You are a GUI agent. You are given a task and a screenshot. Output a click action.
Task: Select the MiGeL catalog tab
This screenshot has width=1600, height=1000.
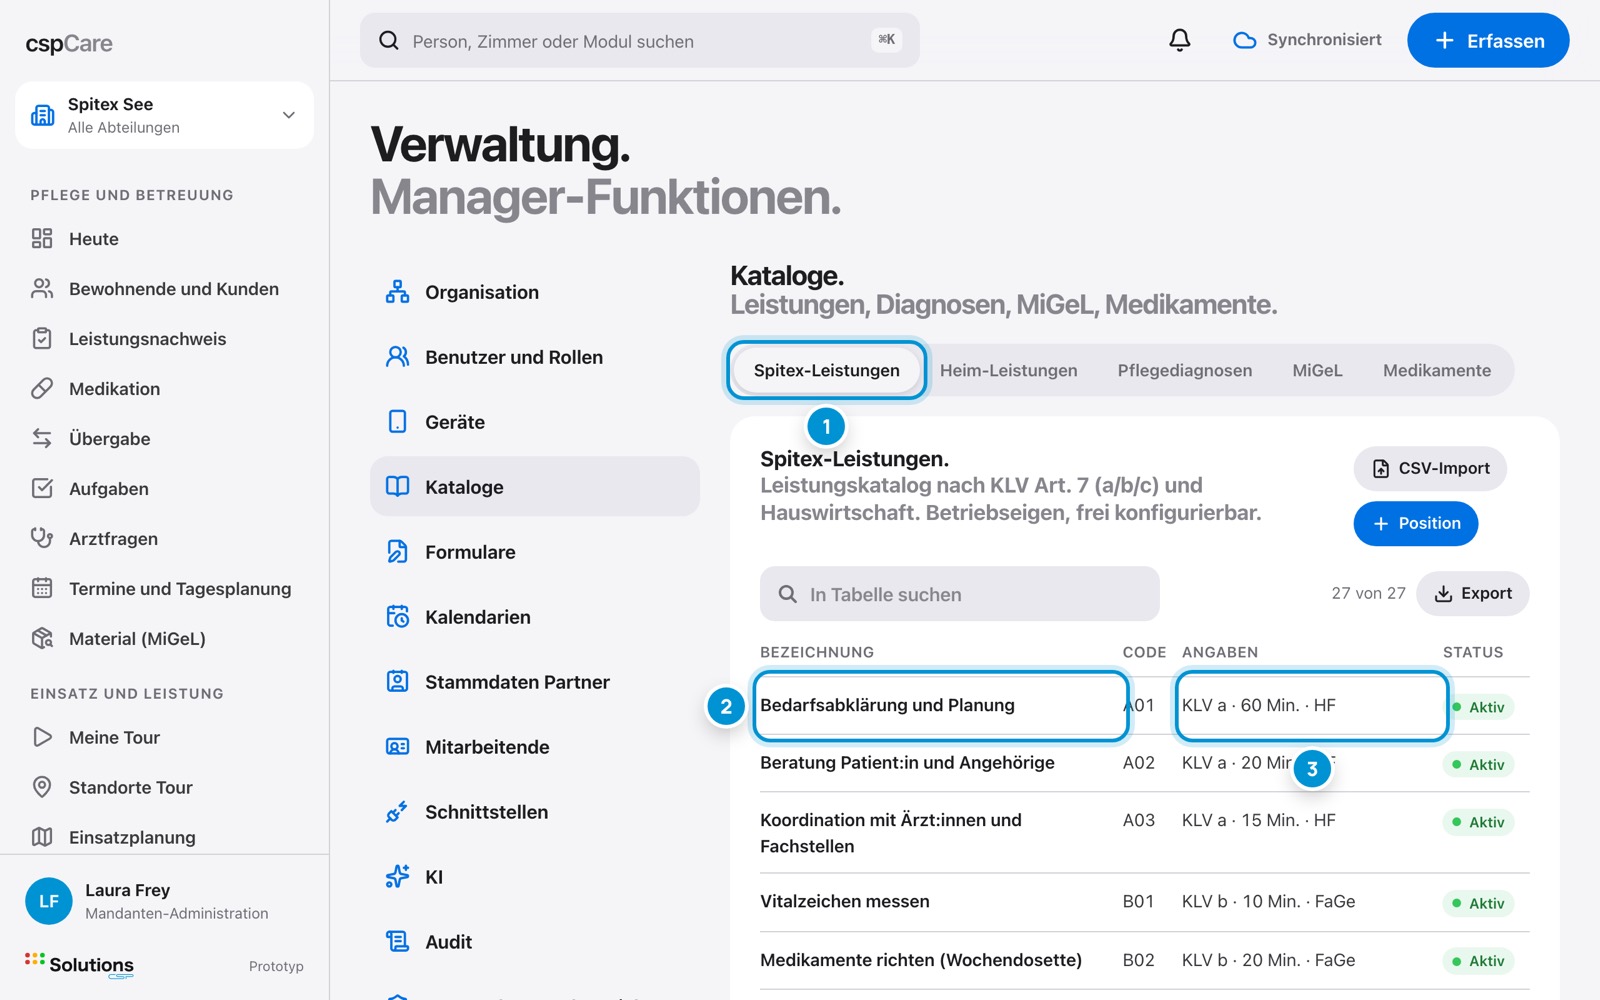click(x=1317, y=370)
